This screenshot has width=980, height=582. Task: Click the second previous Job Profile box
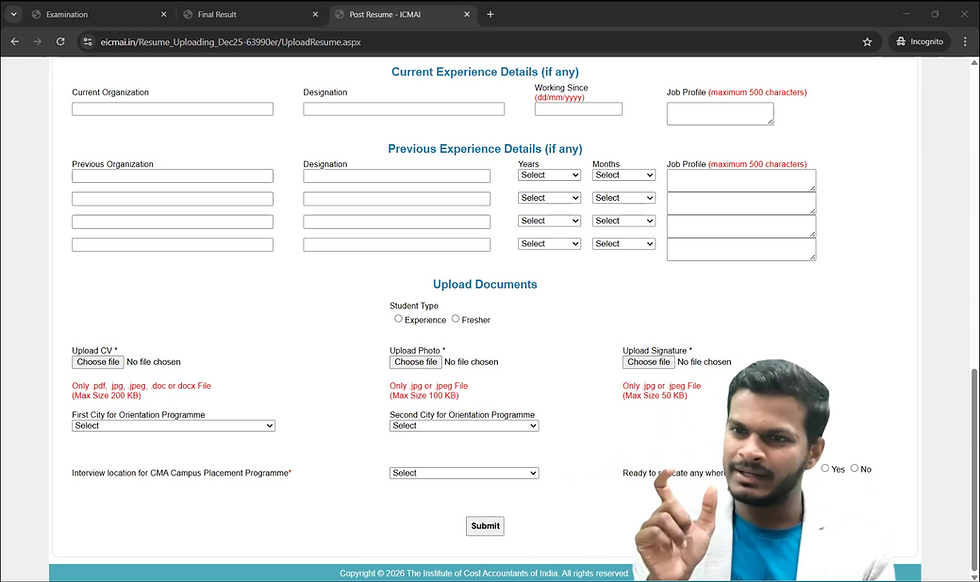pos(741,203)
